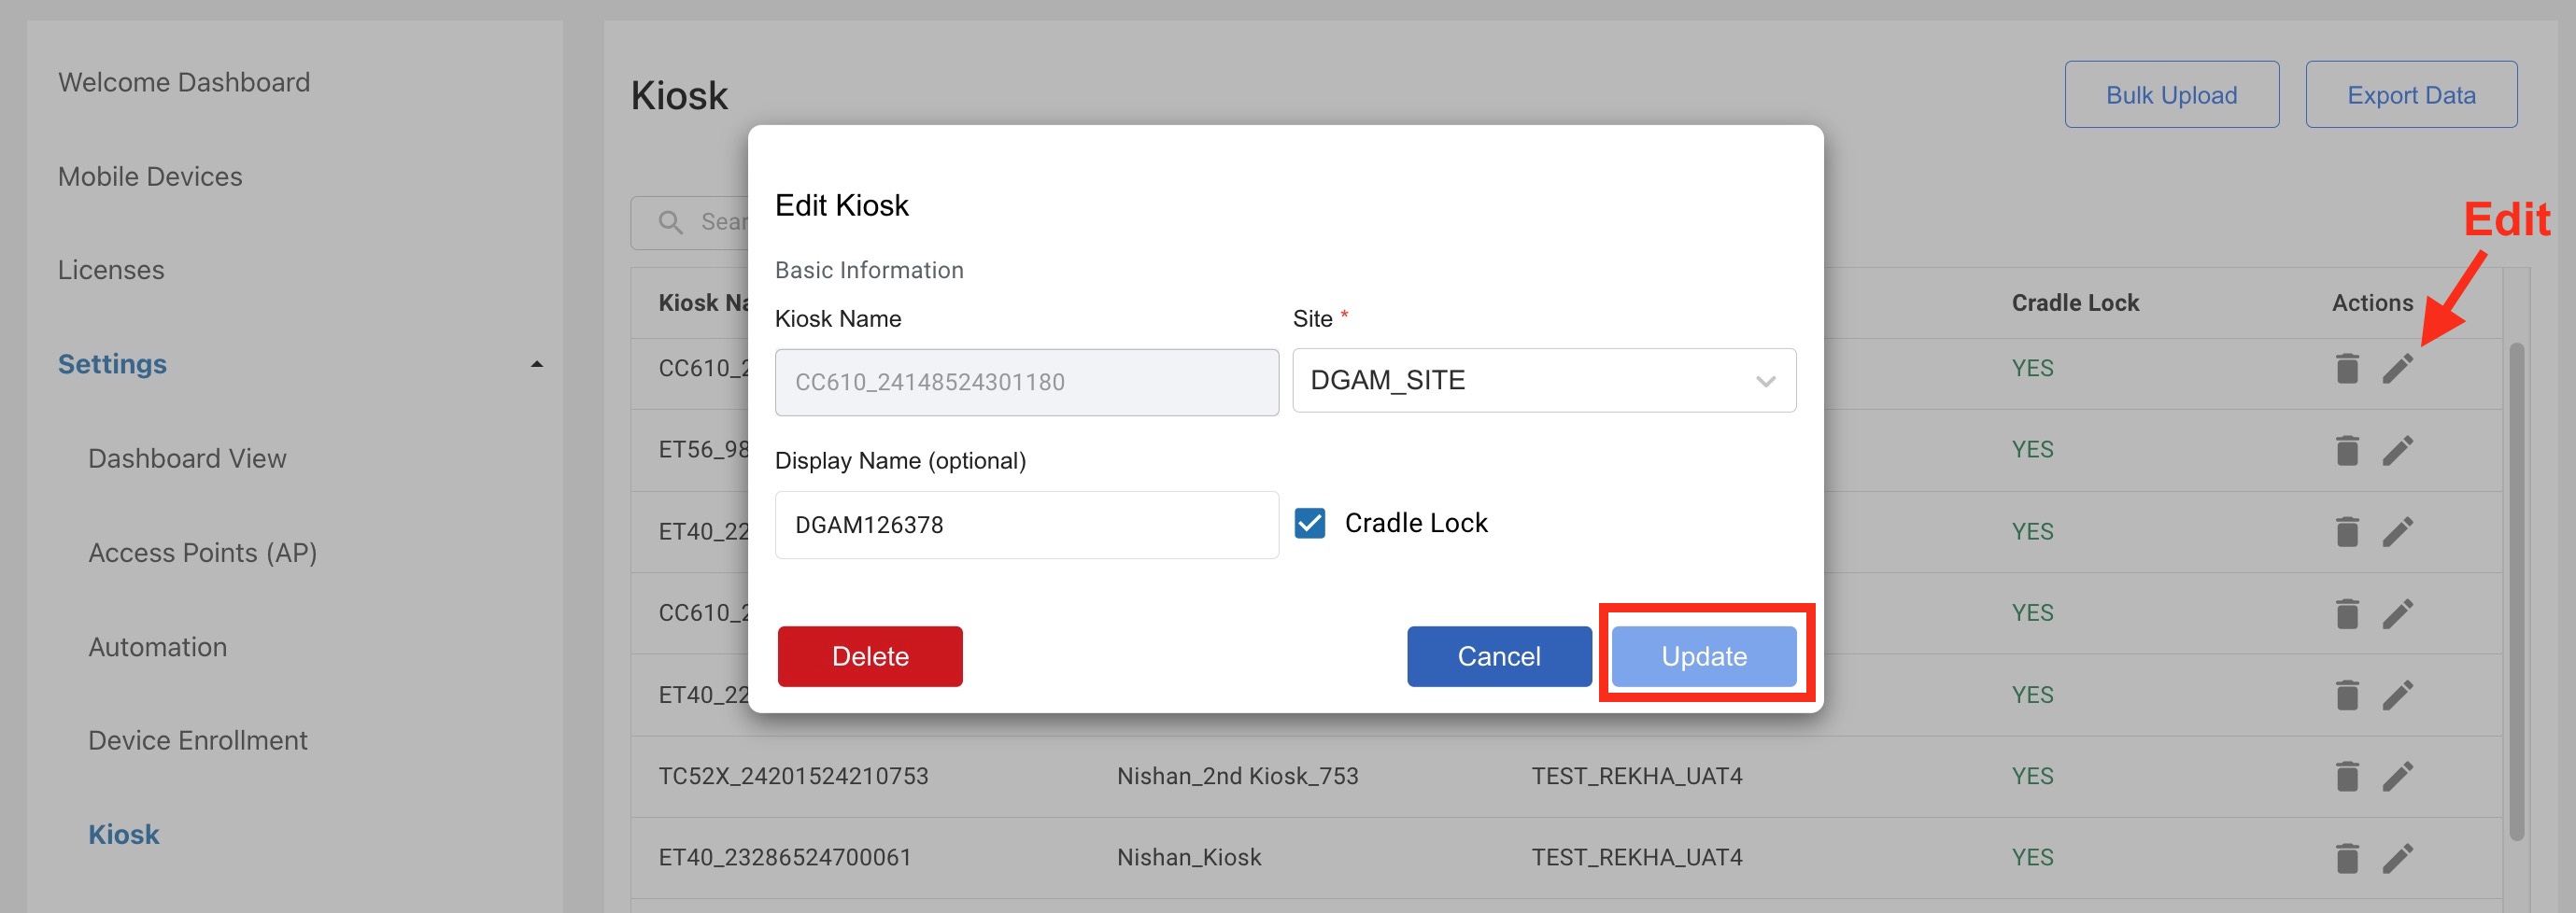The height and width of the screenshot is (913, 2576).
Task: Click trash icon in the first kiosk table row
Action: pyautogui.click(x=2347, y=368)
